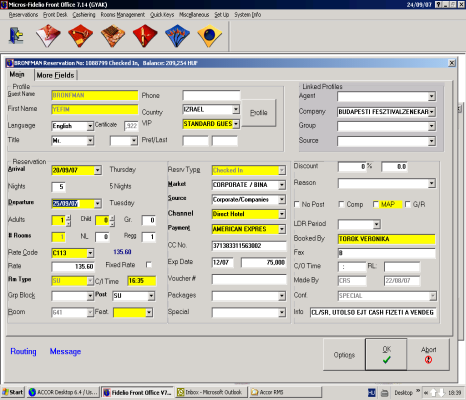Click the Message link
Viewport: 466px width, 400px height.
tap(65, 351)
